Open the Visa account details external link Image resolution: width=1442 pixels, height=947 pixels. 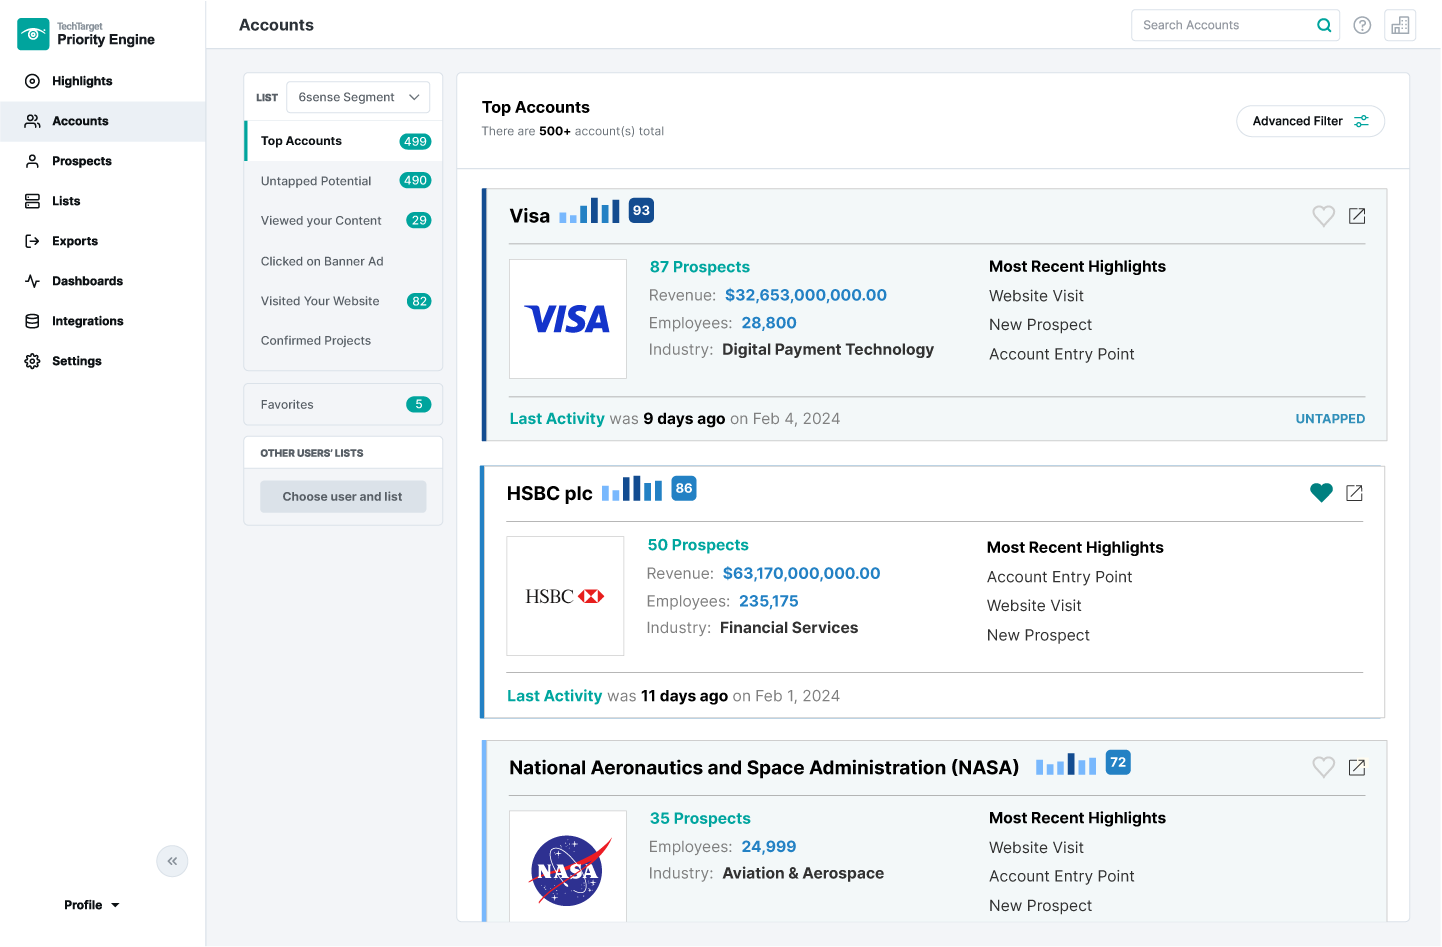point(1357,215)
